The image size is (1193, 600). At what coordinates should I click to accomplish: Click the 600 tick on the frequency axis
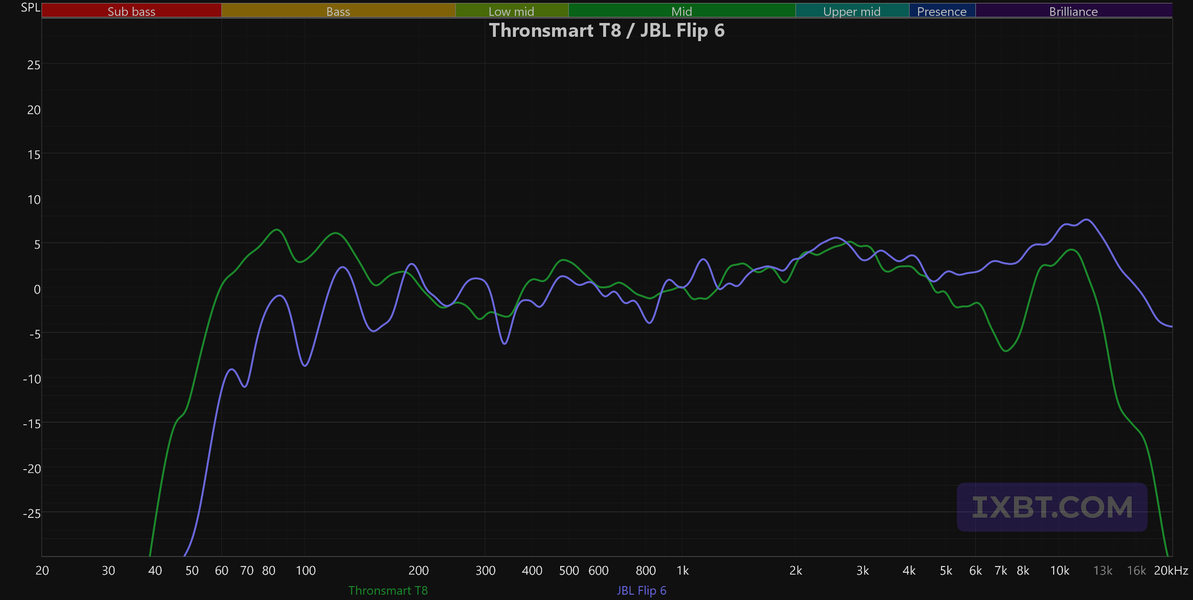pos(599,570)
